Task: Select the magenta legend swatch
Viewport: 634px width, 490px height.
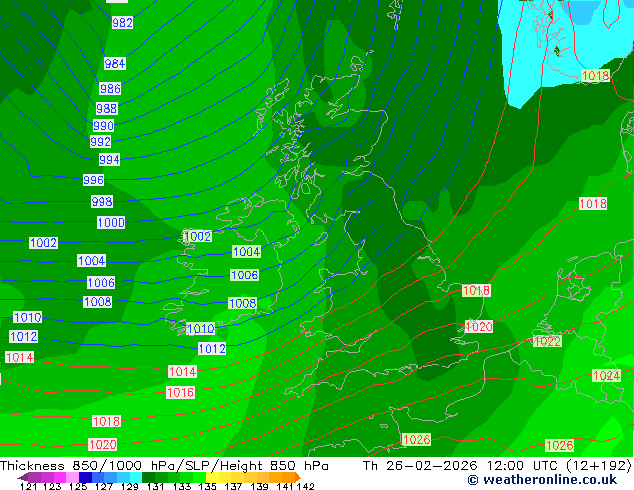Action: click(x=59, y=477)
